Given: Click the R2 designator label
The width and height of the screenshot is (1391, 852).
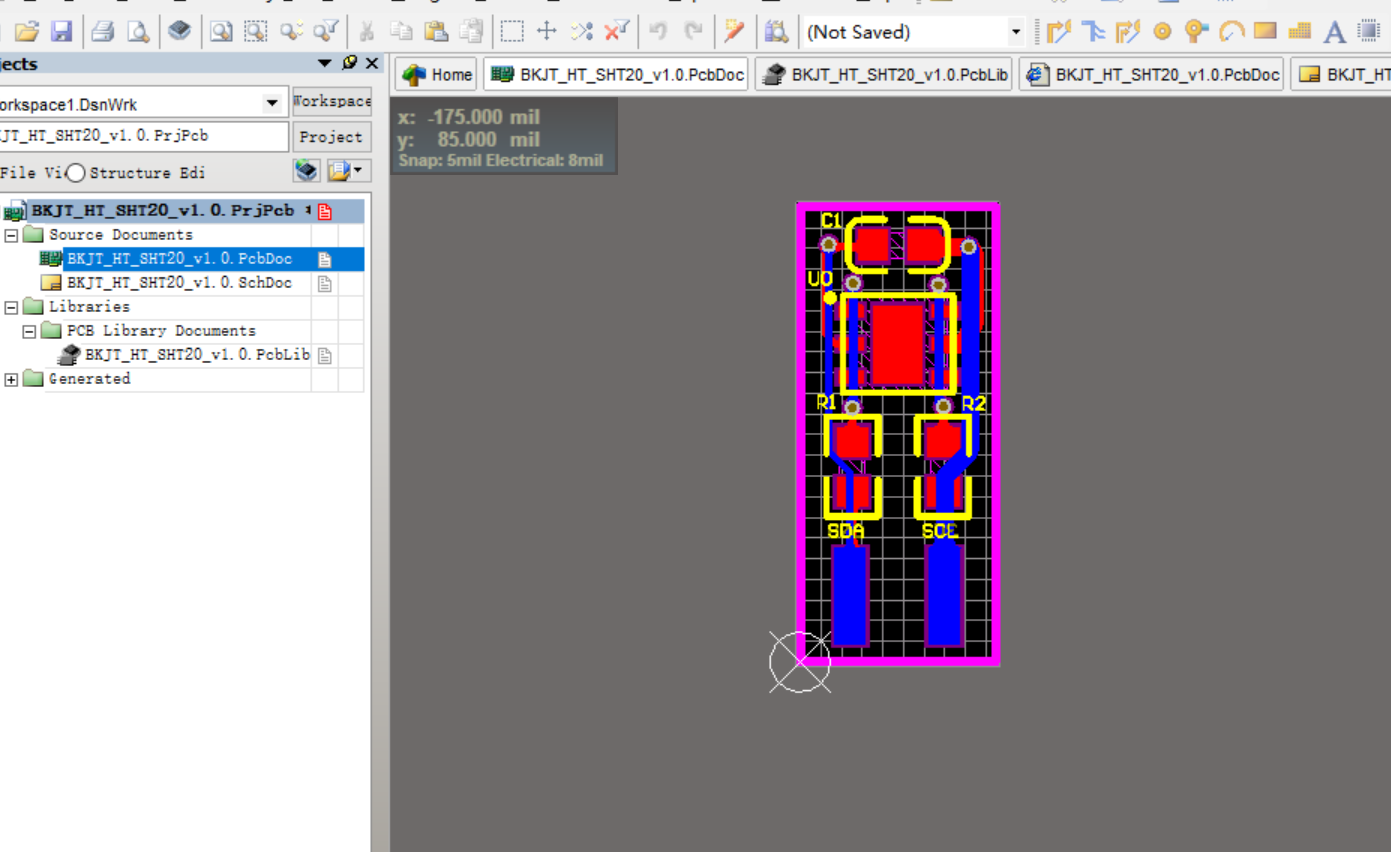Looking at the screenshot, I should 973,403.
